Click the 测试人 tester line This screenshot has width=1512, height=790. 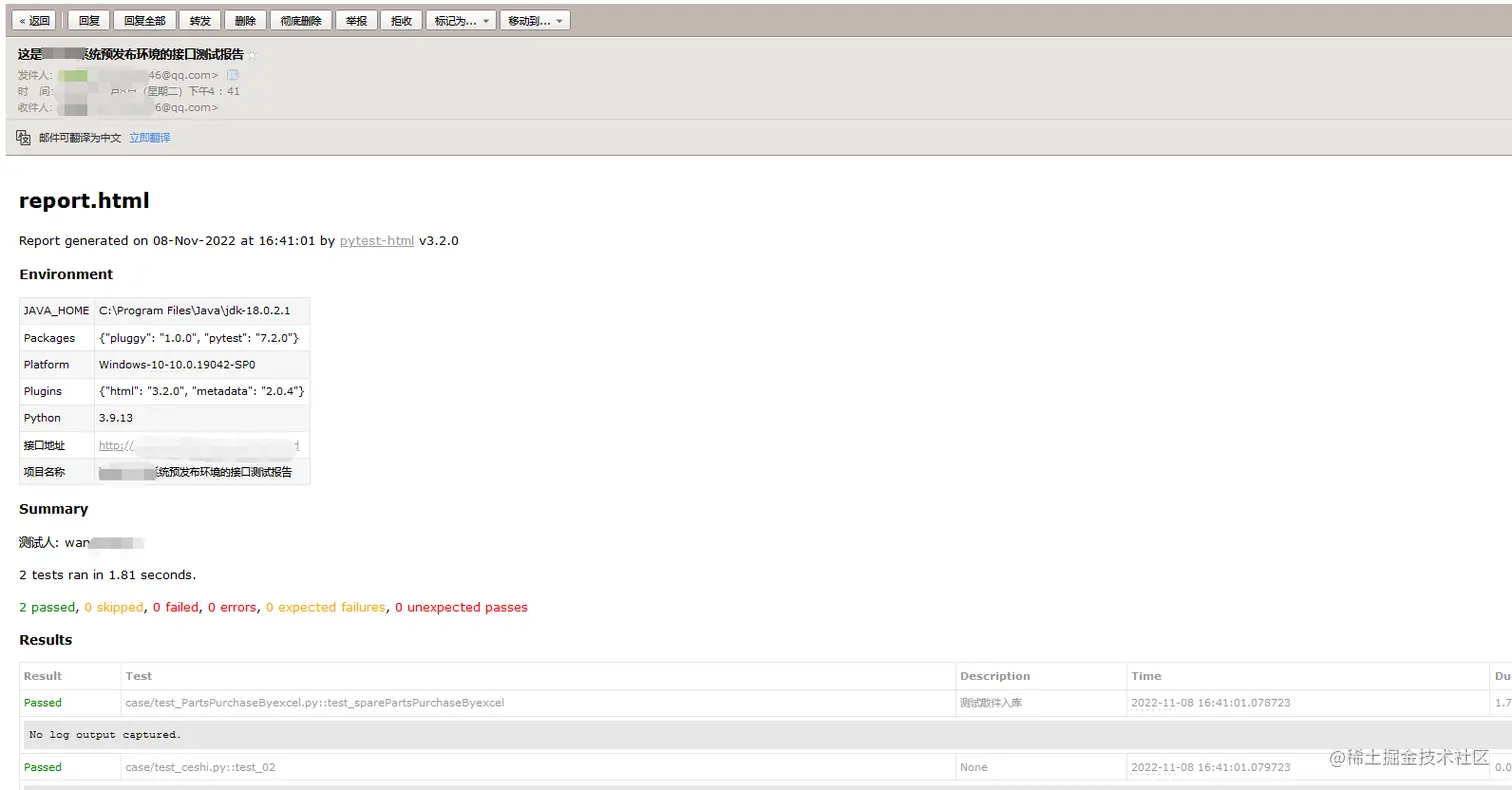coord(82,543)
